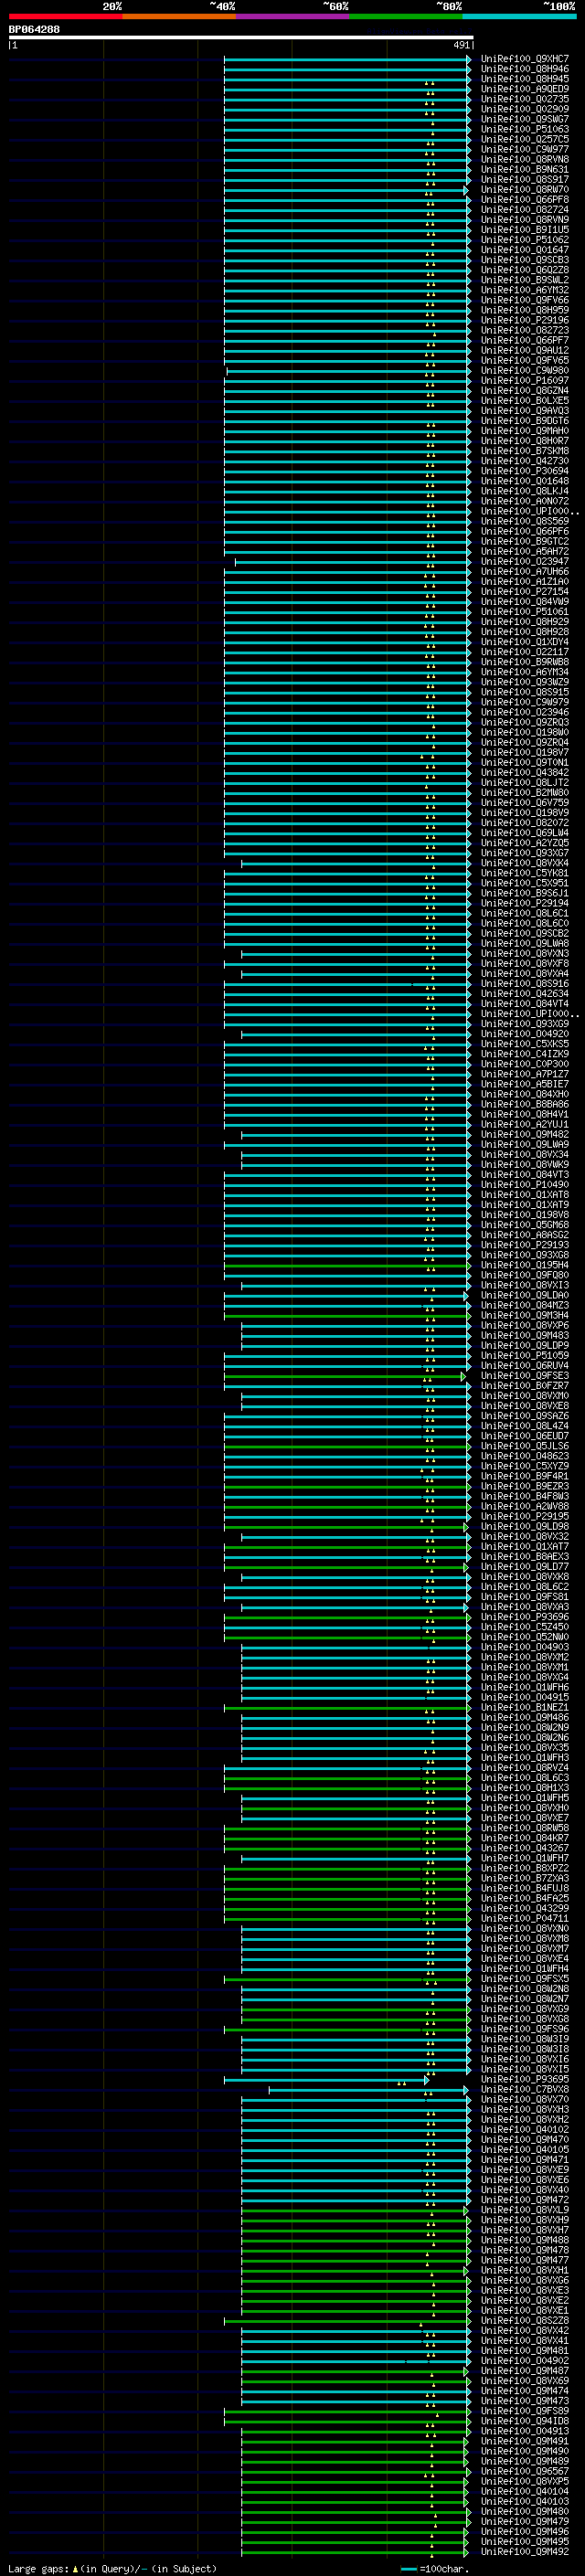Select the UniRef100_Q5GM68 label

[524, 1225]
